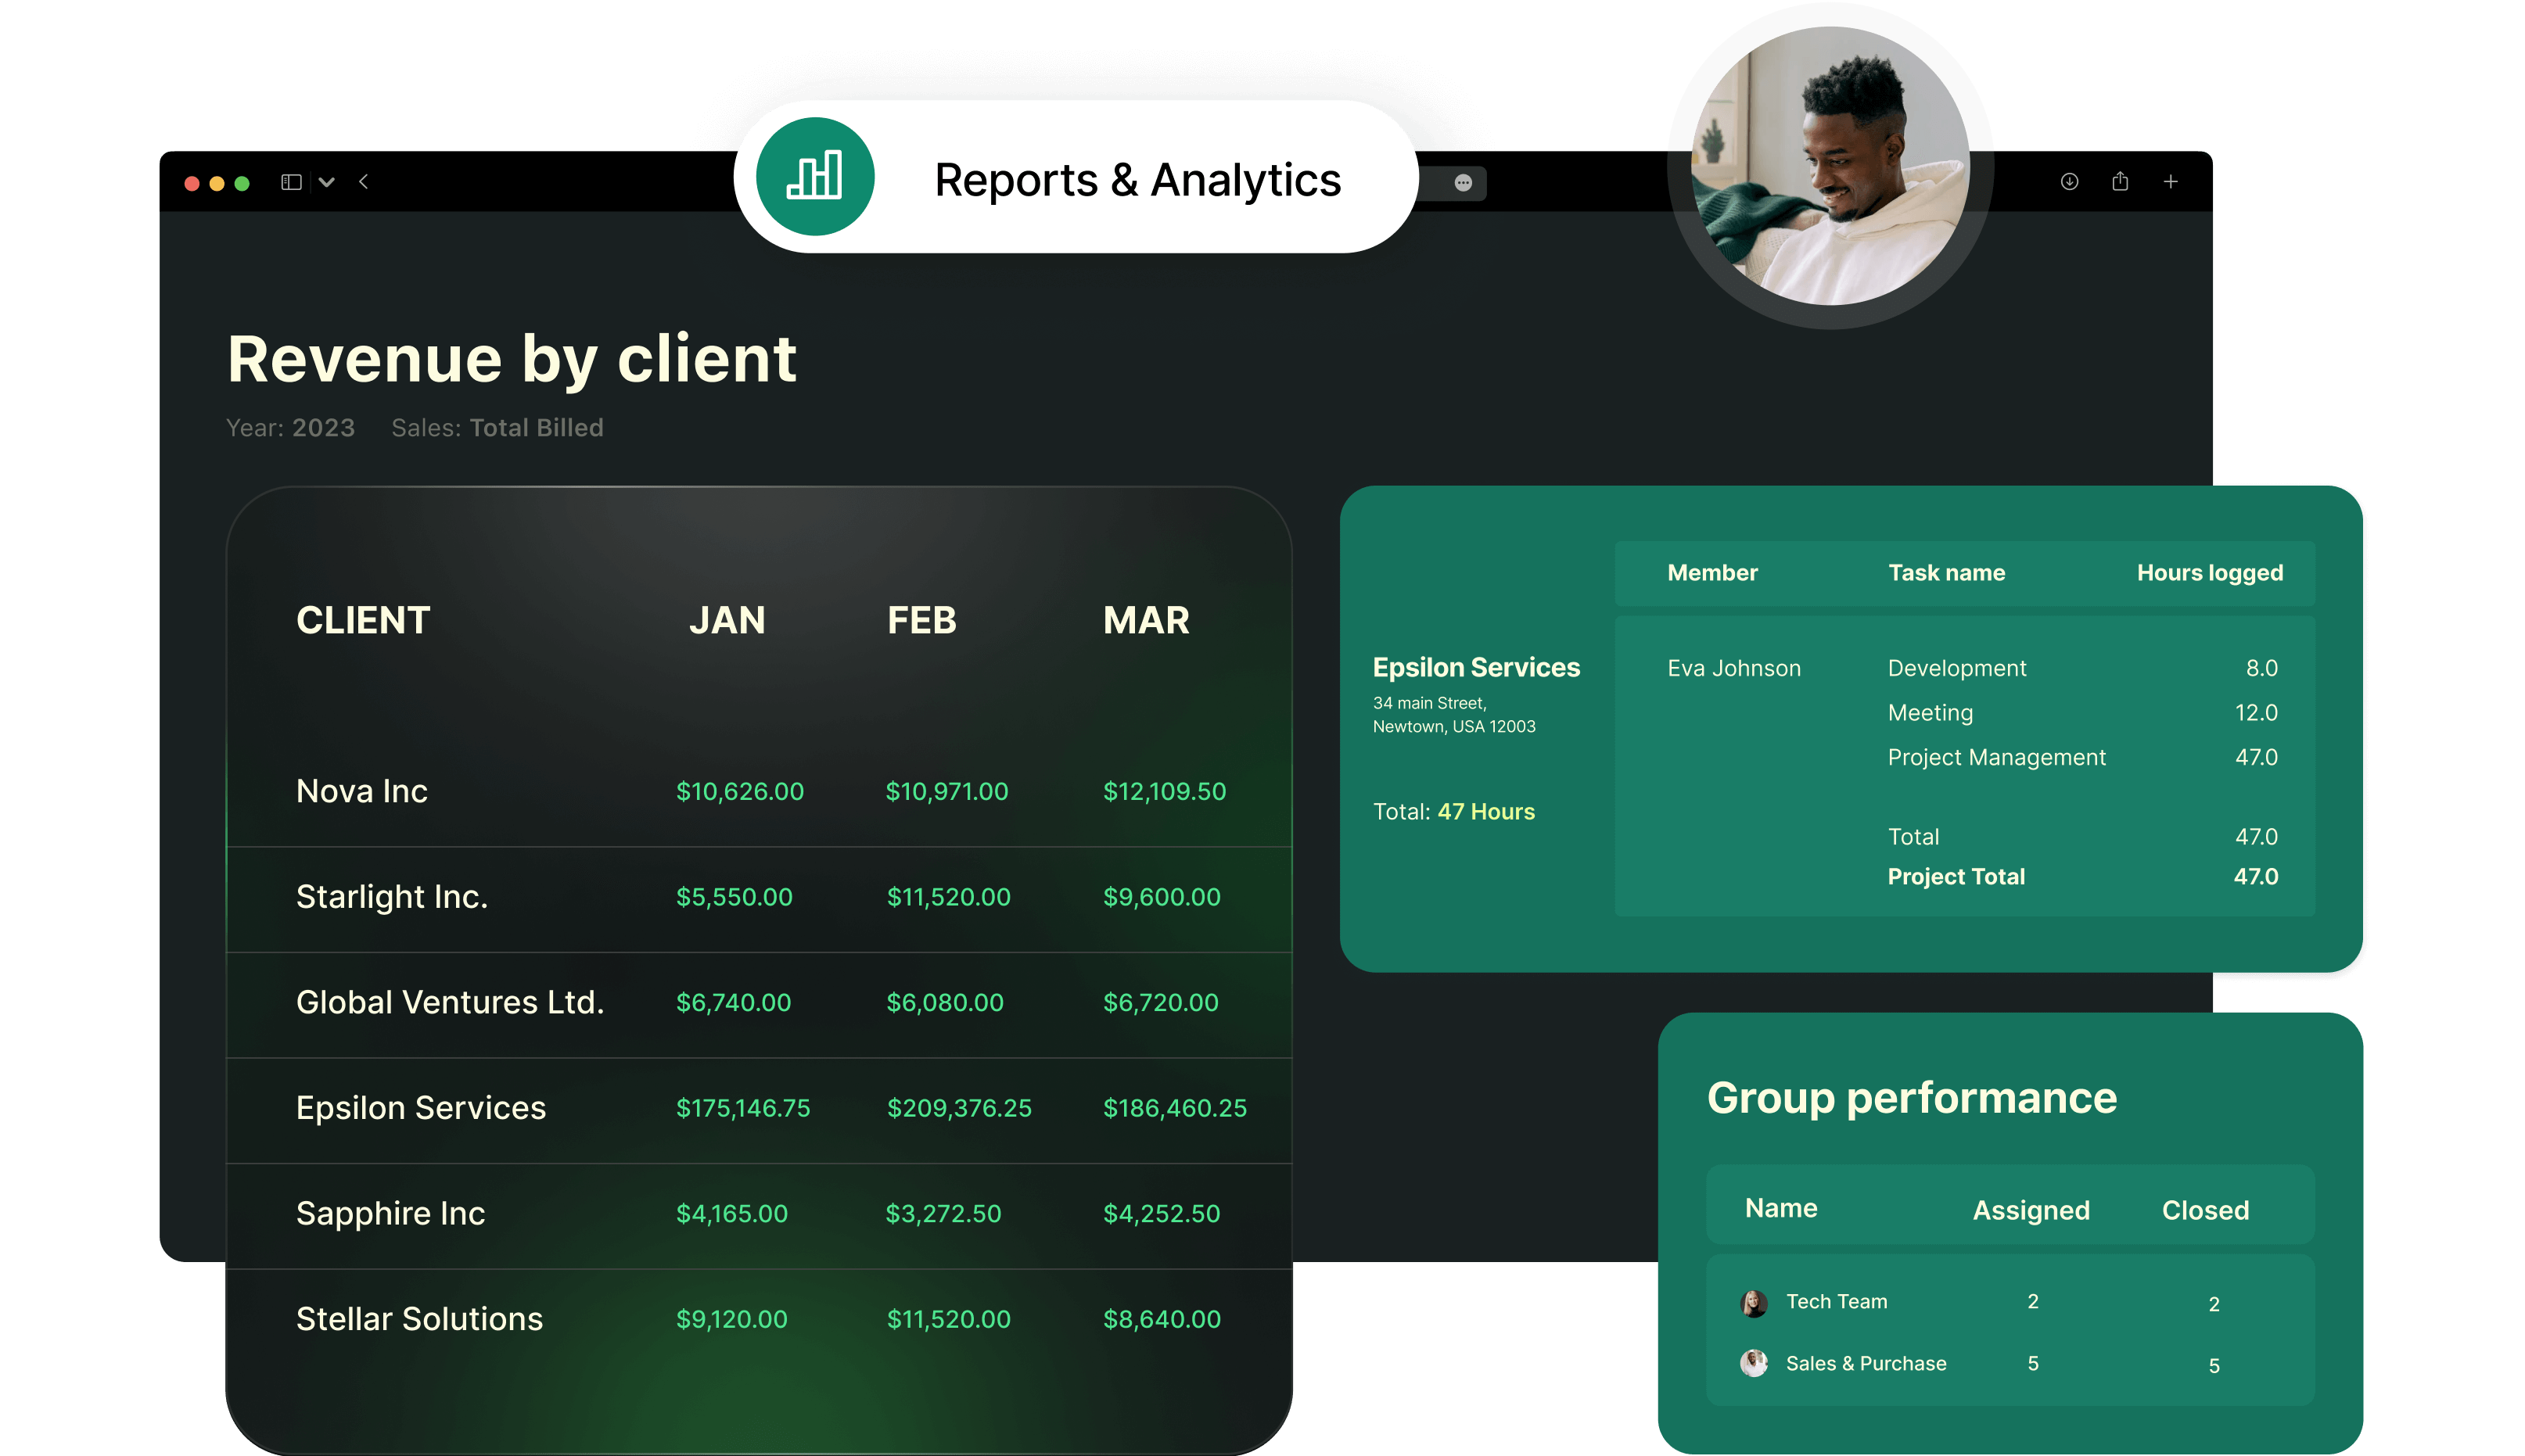2525x1456 pixels.
Task: Click the ellipsis icon inside the address bar
Action: coord(1463,182)
